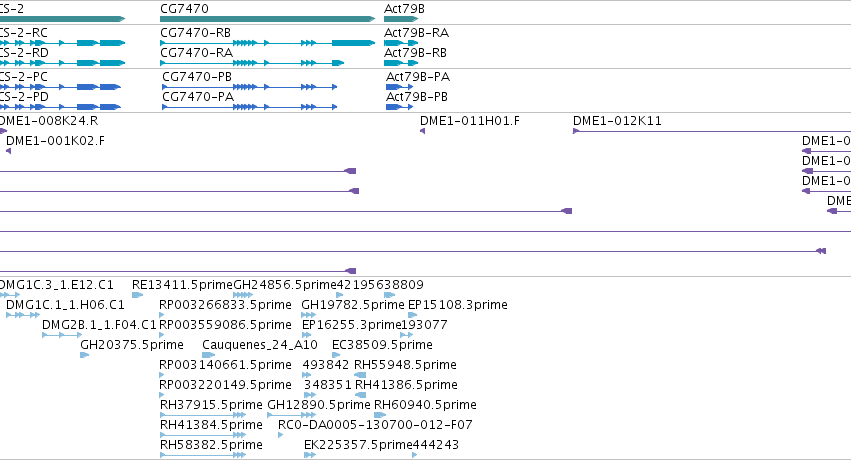Viewport: 851px width, 460px height.
Task: Select the DME1-012K11 clone line
Action: coord(712,131)
